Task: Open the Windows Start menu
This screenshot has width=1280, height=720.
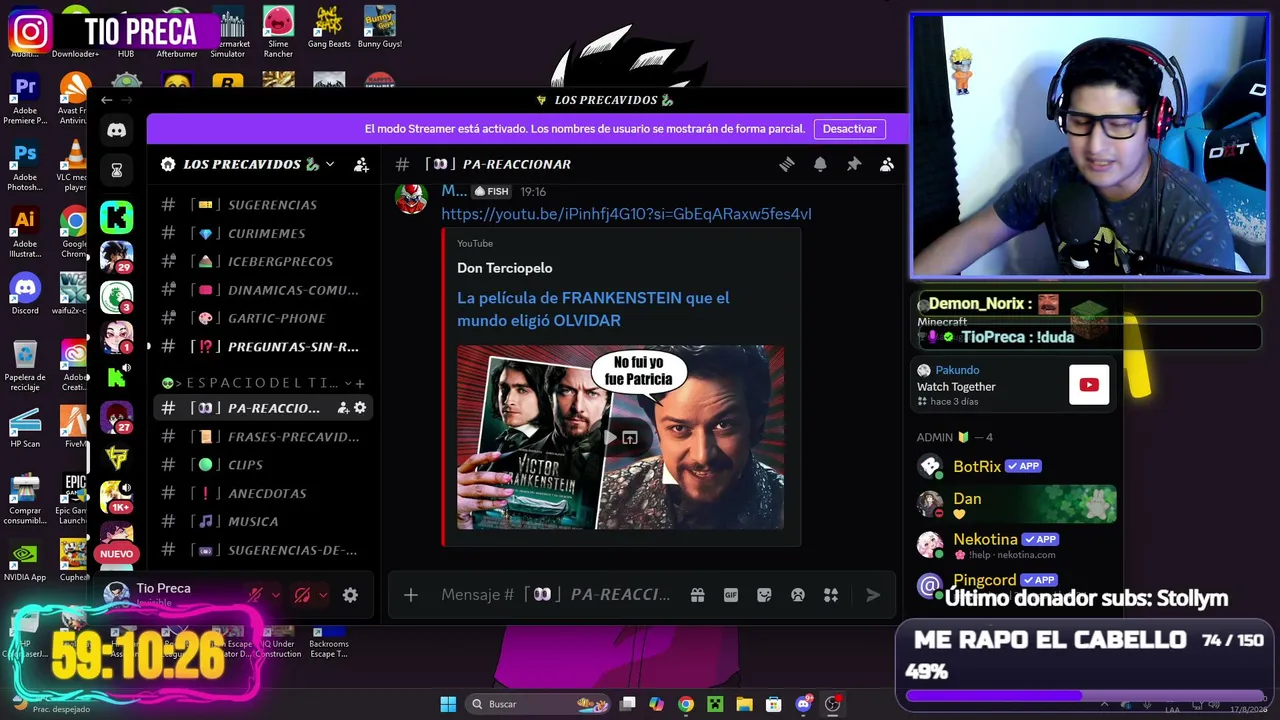Action: [448, 704]
